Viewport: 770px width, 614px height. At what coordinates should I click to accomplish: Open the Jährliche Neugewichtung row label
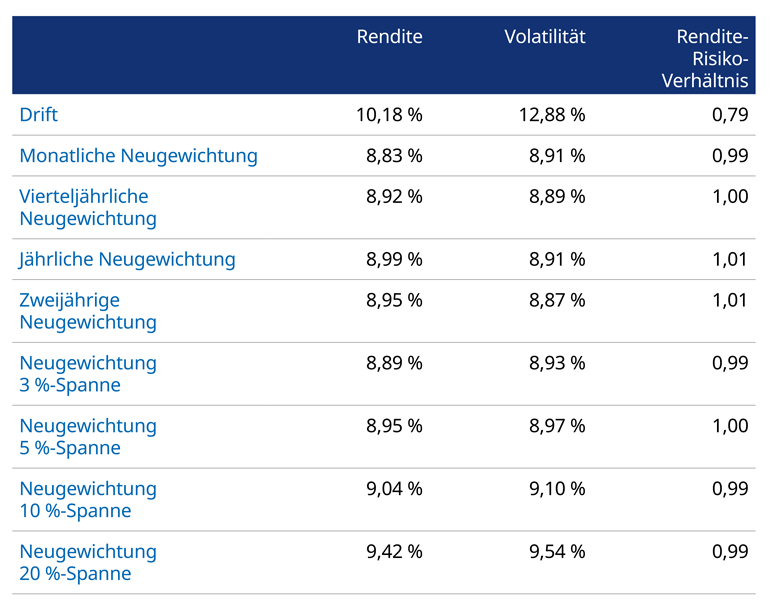pyautogui.click(x=127, y=260)
